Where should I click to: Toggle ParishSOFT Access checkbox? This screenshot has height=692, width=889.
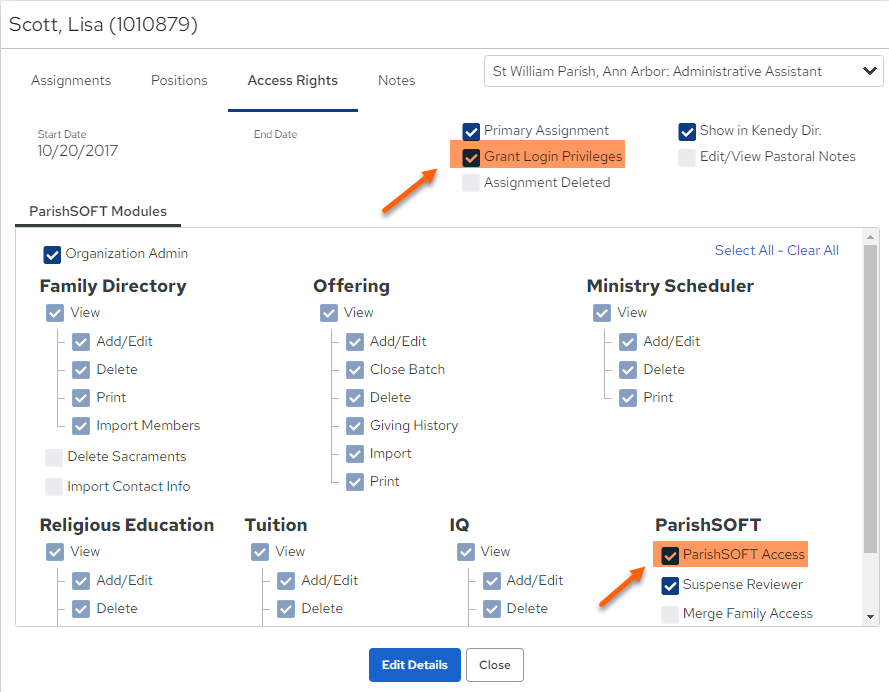click(x=670, y=555)
